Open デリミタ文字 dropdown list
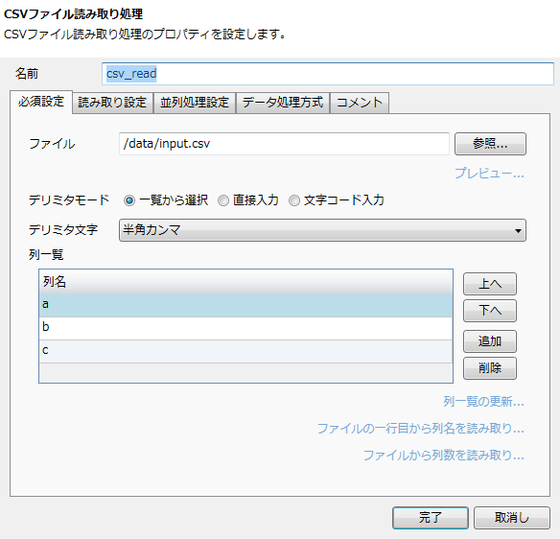The width and height of the screenshot is (560, 539). (322, 230)
